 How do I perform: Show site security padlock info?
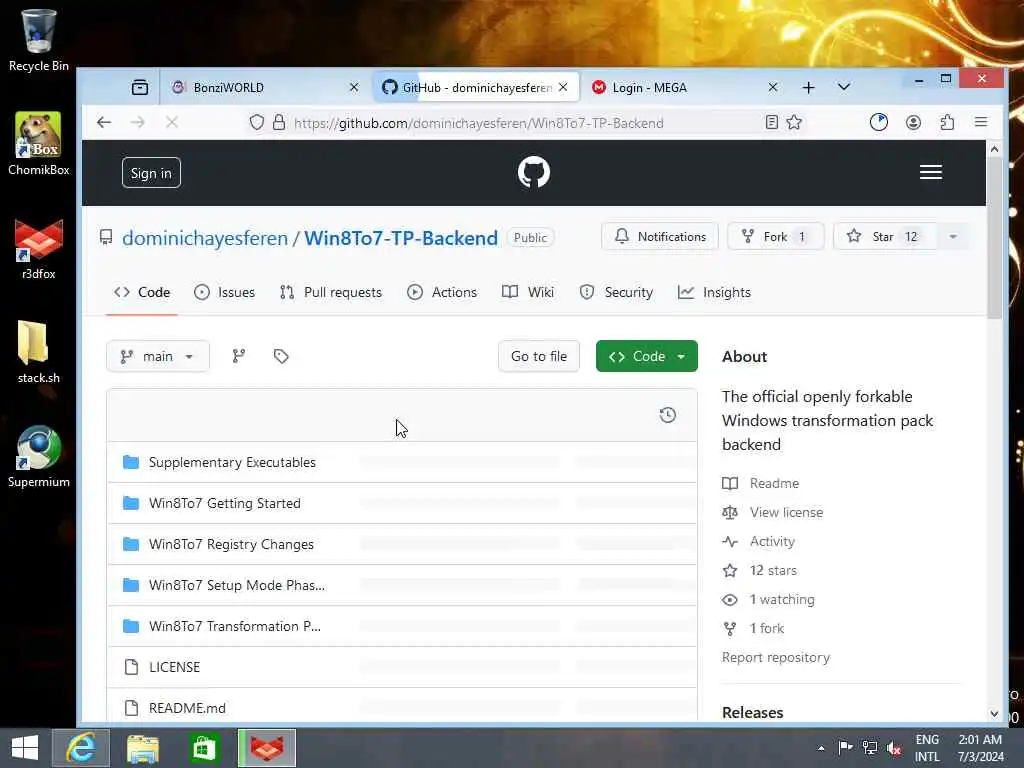click(279, 123)
